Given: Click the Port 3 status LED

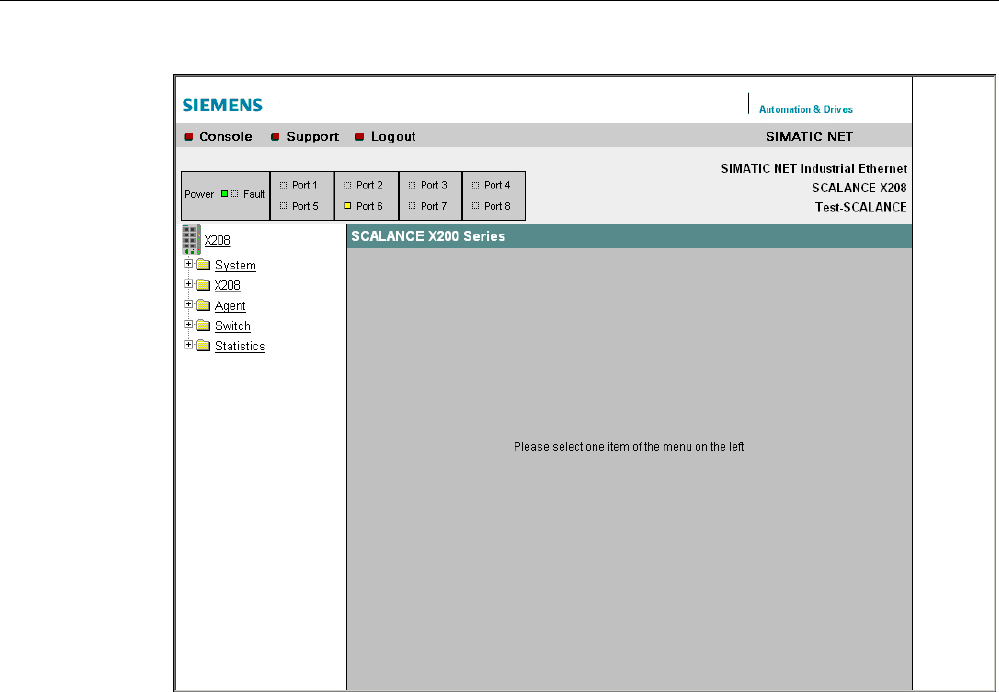Looking at the screenshot, I should [x=412, y=185].
